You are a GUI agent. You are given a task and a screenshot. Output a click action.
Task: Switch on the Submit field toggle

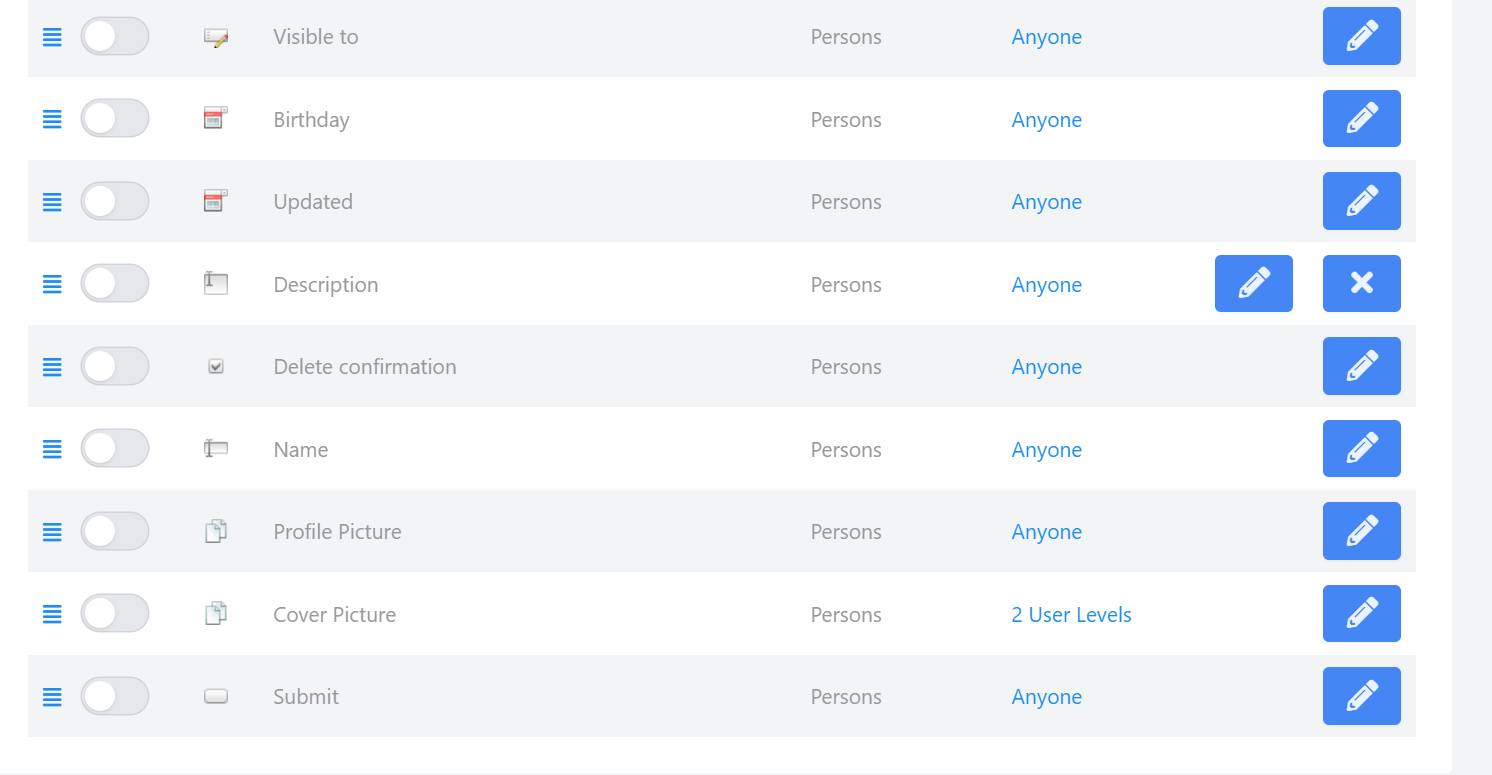point(115,696)
